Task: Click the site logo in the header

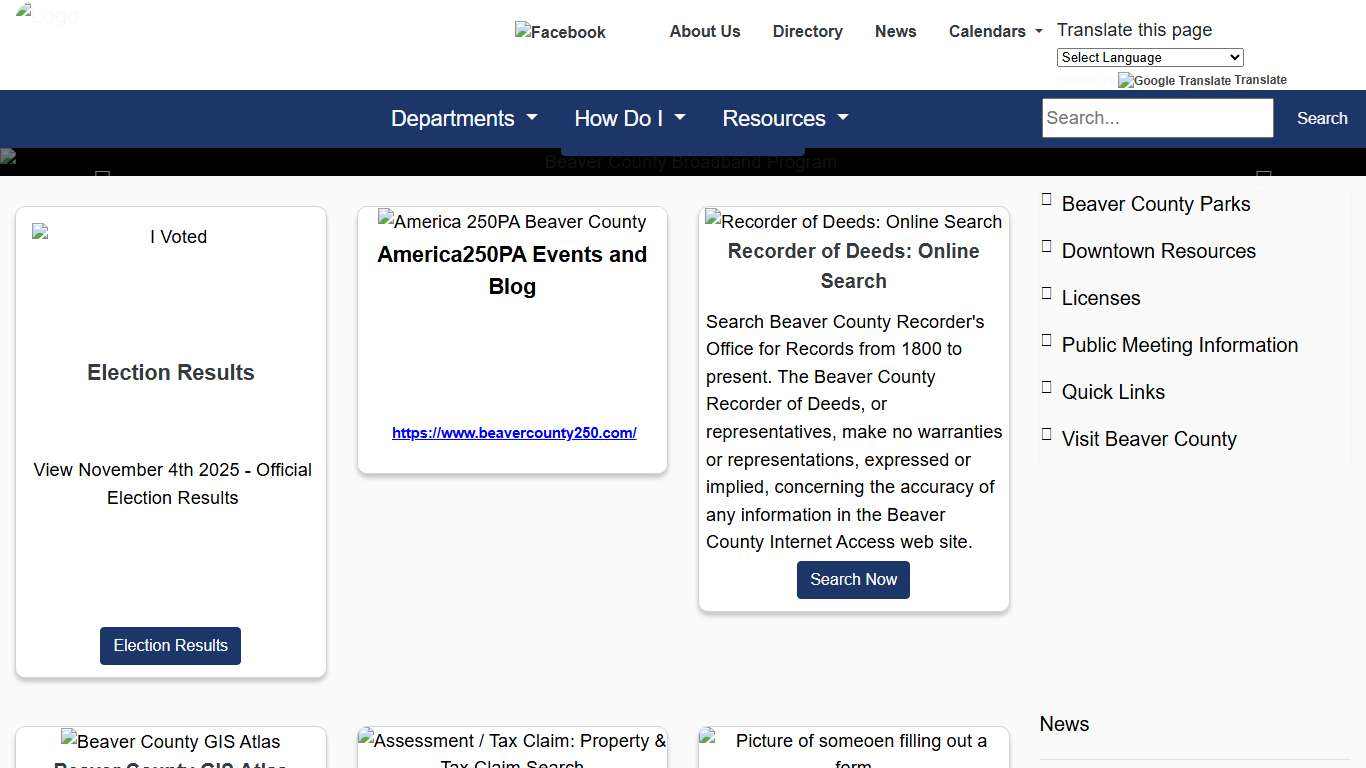Action: (x=47, y=16)
